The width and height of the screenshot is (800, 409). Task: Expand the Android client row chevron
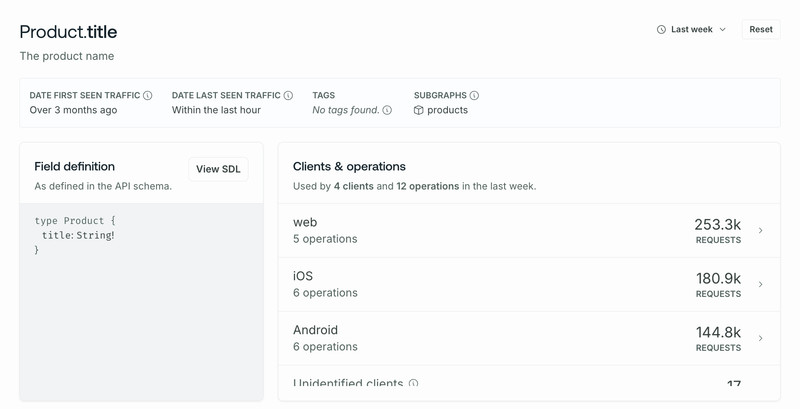(760, 338)
